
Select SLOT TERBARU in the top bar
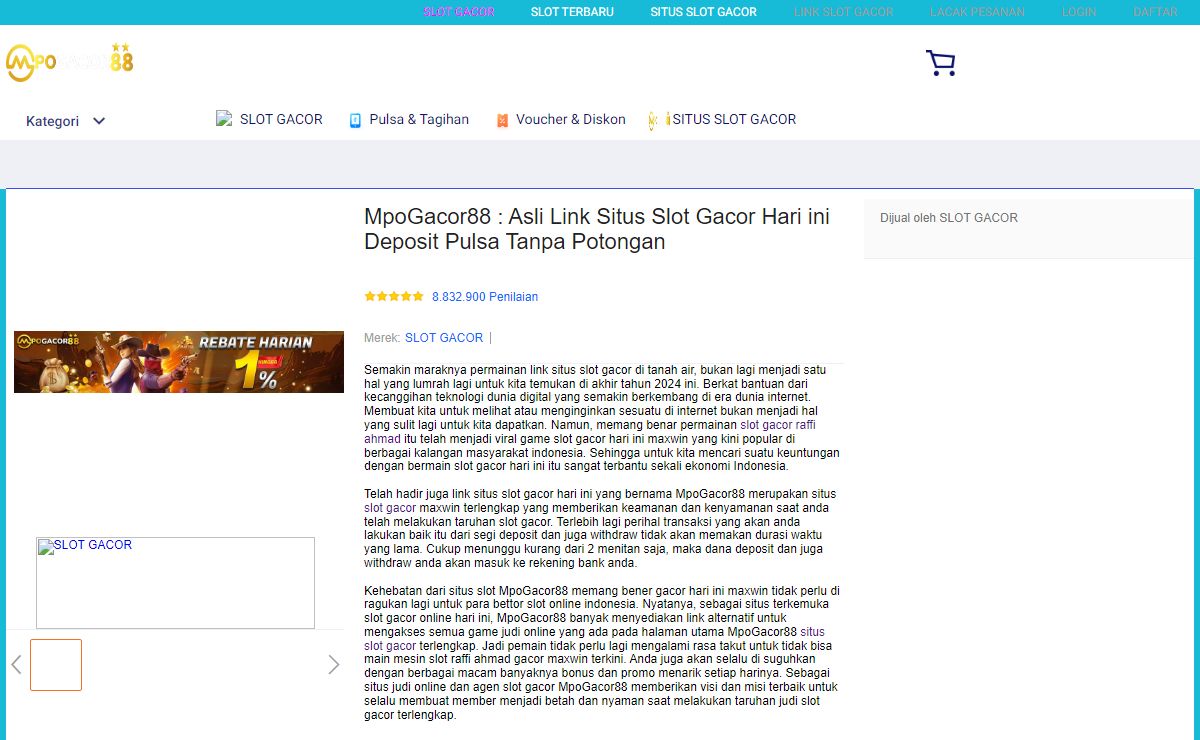(572, 12)
